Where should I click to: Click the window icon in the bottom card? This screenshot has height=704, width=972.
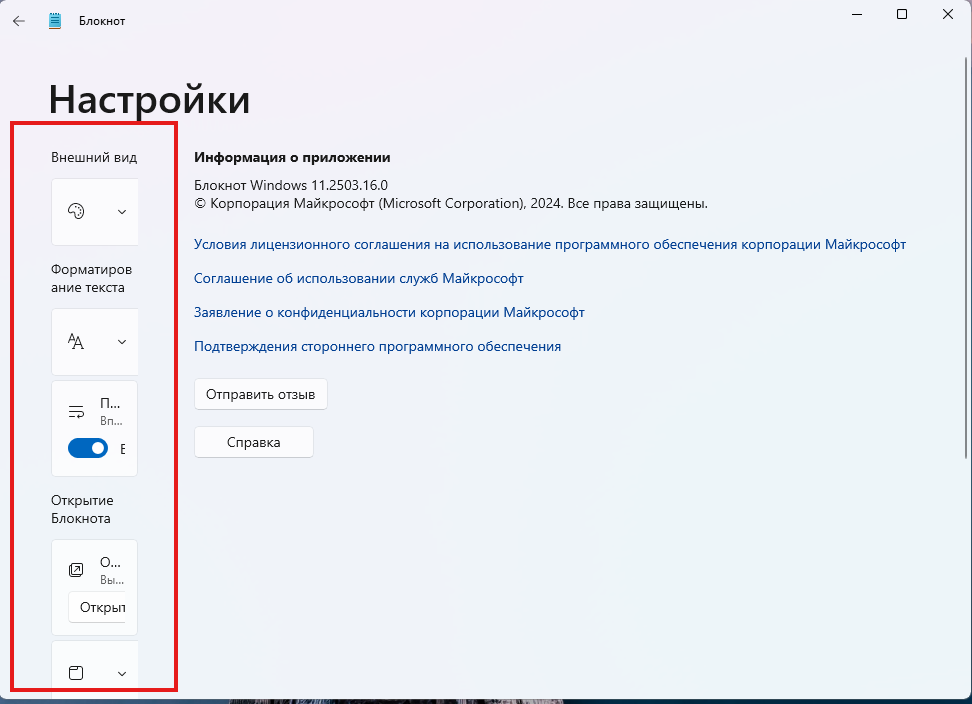(x=76, y=673)
